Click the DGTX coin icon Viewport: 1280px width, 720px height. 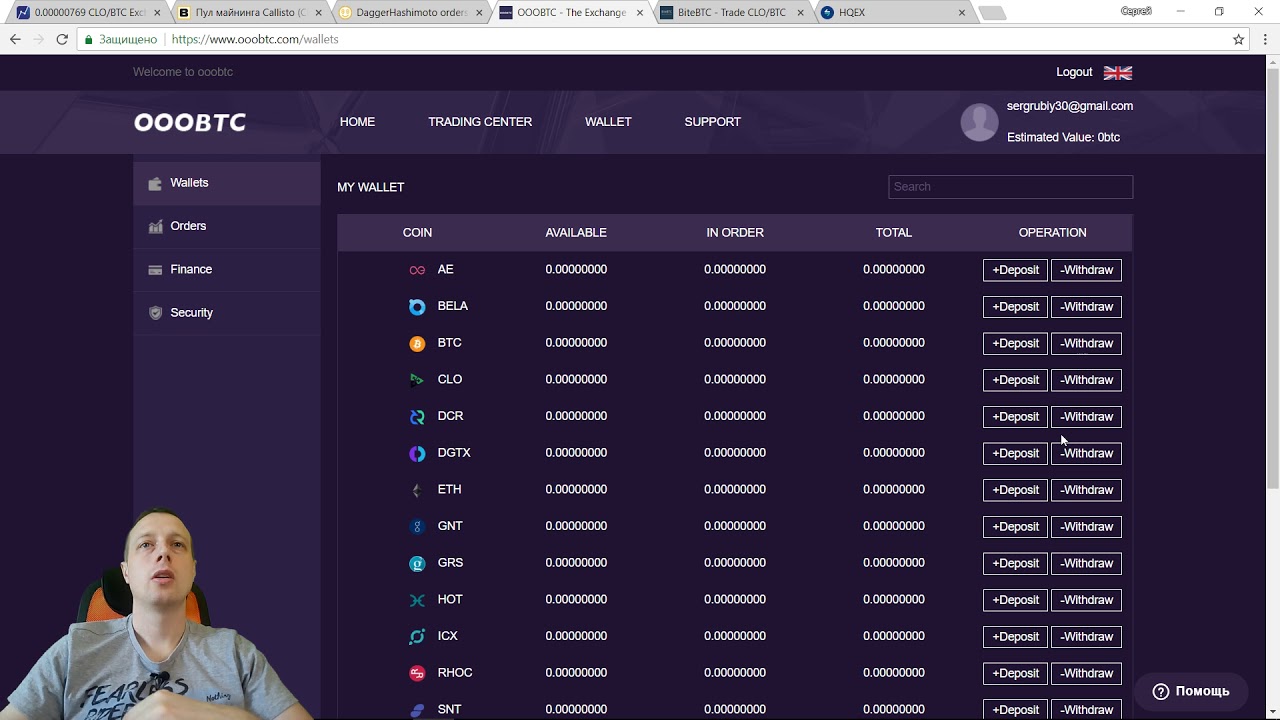(417, 453)
